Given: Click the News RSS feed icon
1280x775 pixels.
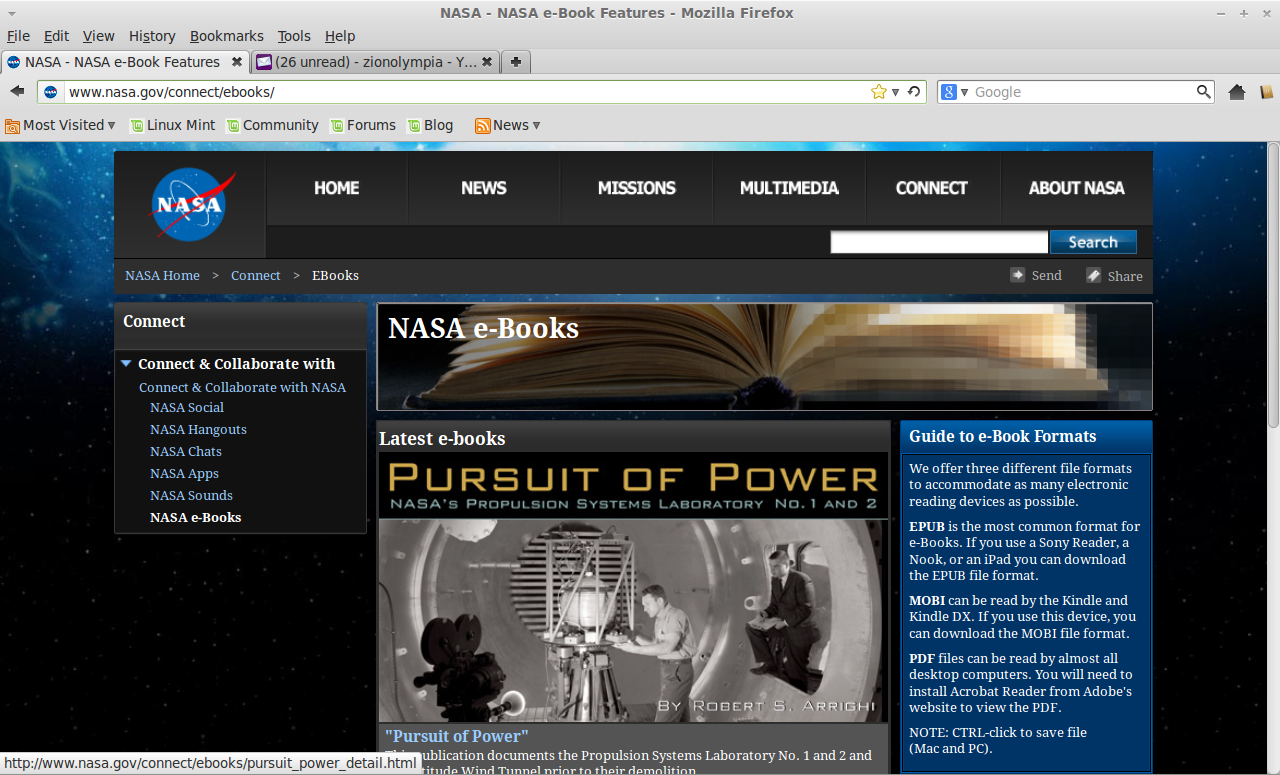Looking at the screenshot, I should point(483,126).
